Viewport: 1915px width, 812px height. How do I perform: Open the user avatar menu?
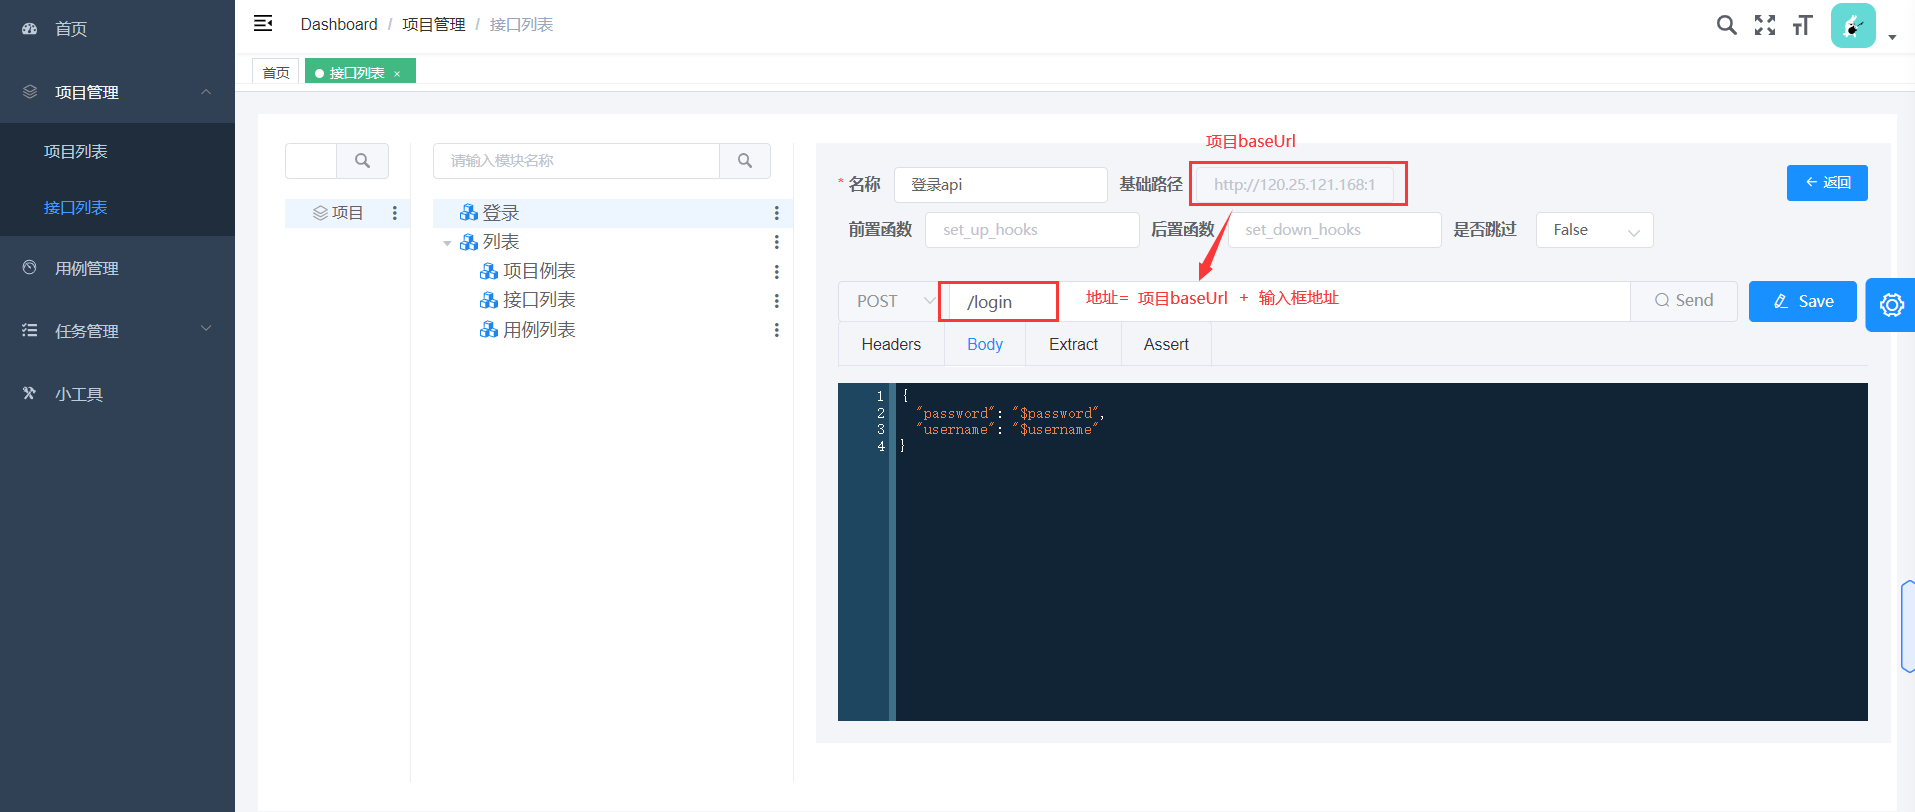tap(1853, 25)
